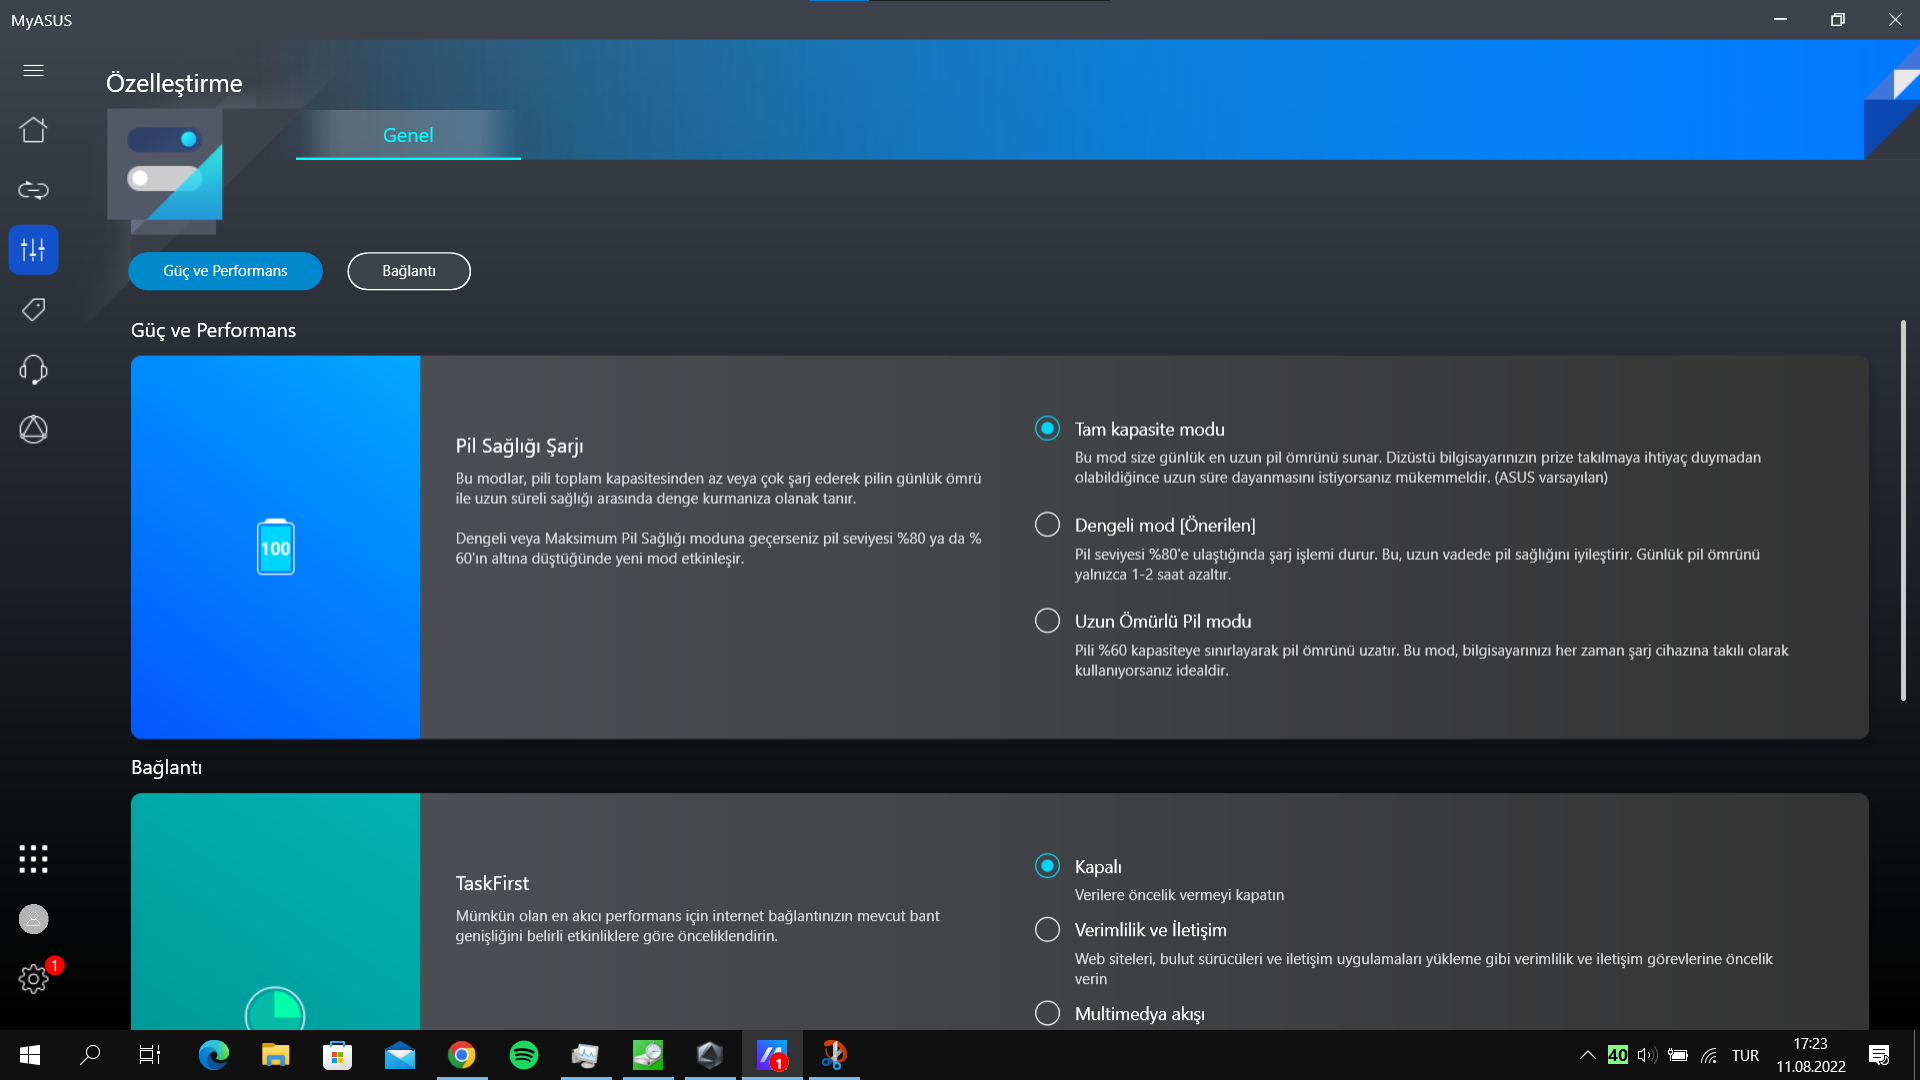Viewport: 1920px width, 1080px height.
Task: Show hidden icons in system tray
Action: click(1587, 1055)
